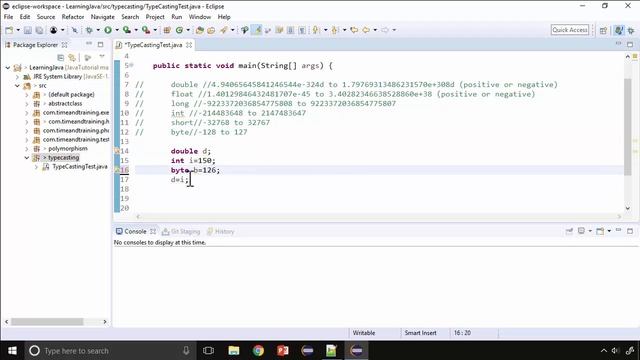
Task: Open the Window menu
Action: tap(200, 17)
